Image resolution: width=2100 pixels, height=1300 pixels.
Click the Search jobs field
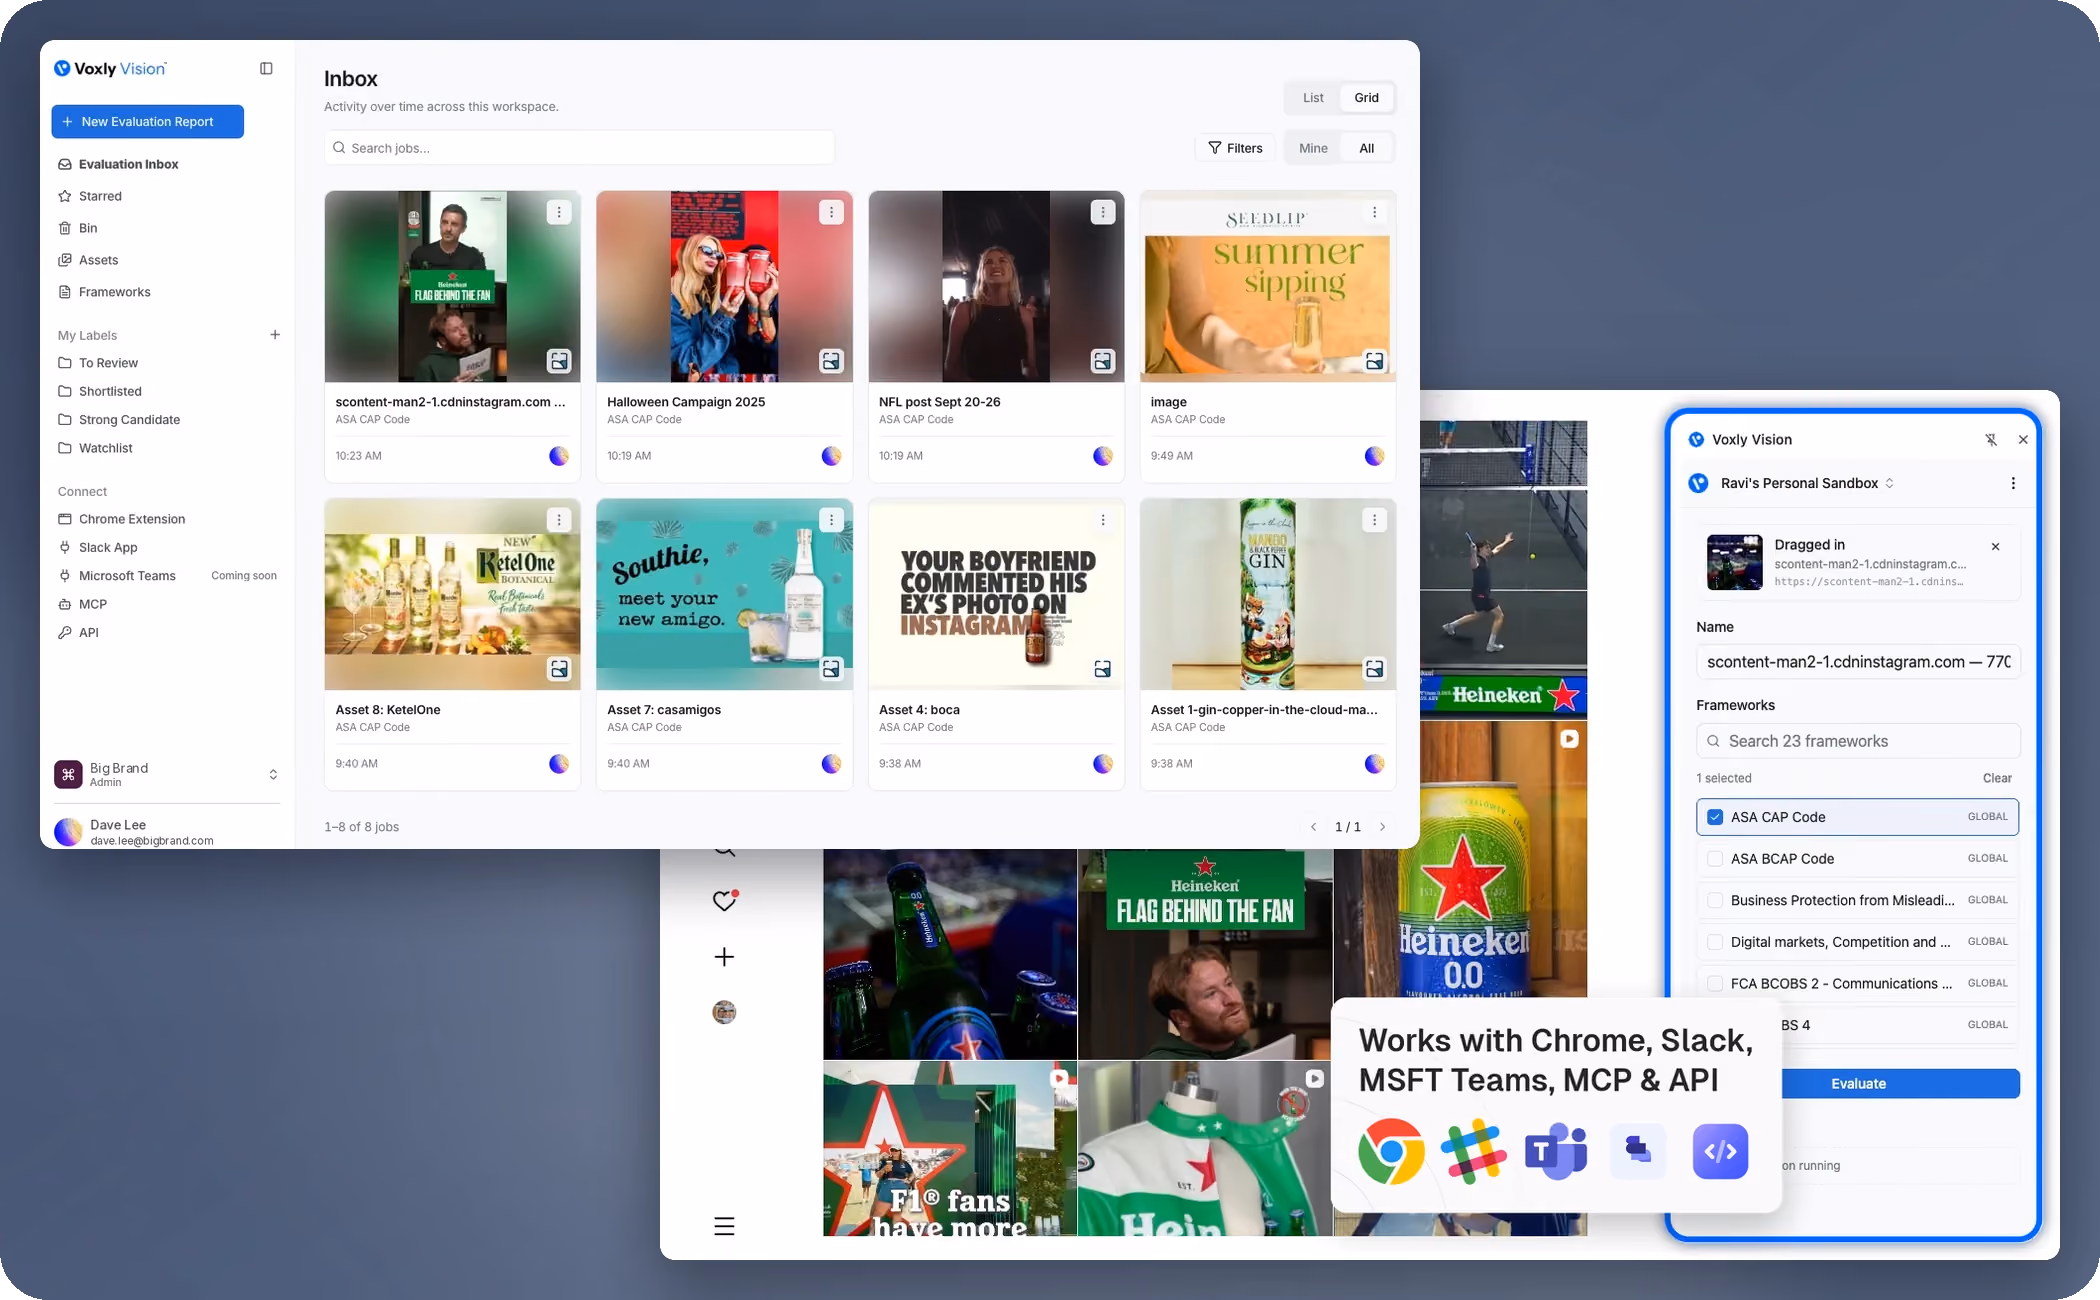(579, 148)
